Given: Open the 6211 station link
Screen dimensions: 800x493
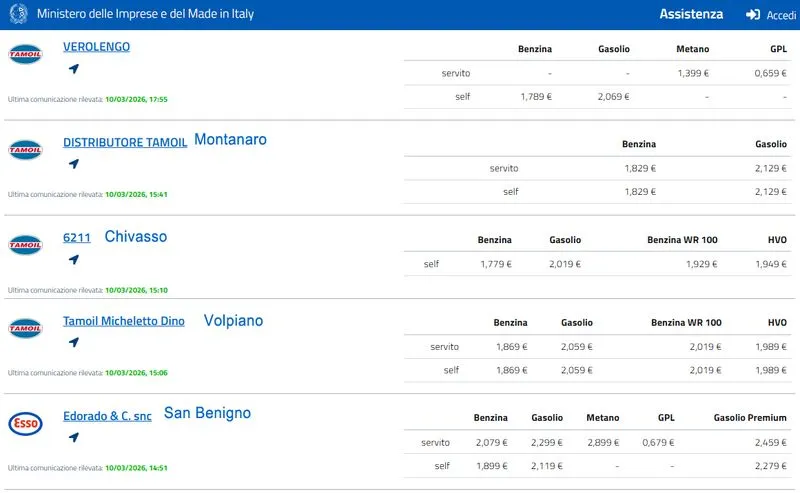Looking at the screenshot, I should point(77,238).
